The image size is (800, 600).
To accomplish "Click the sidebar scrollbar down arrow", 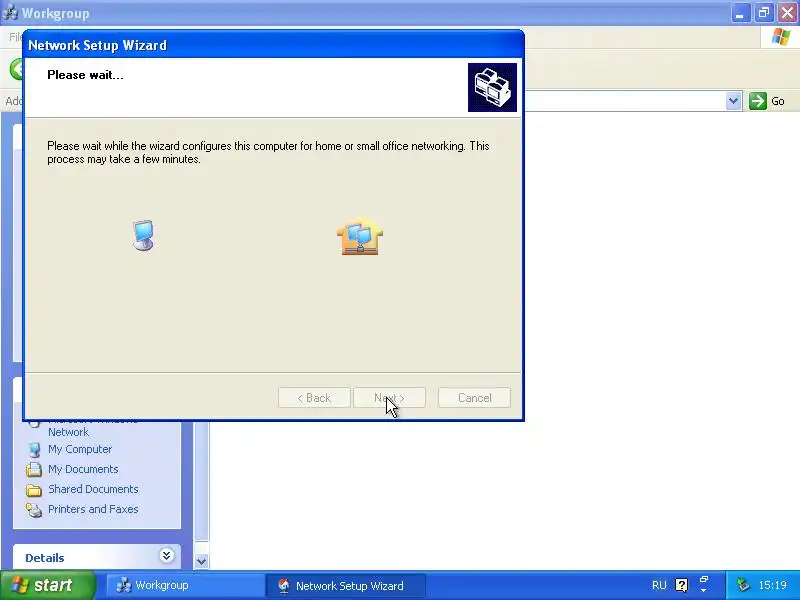I will [x=202, y=561].
